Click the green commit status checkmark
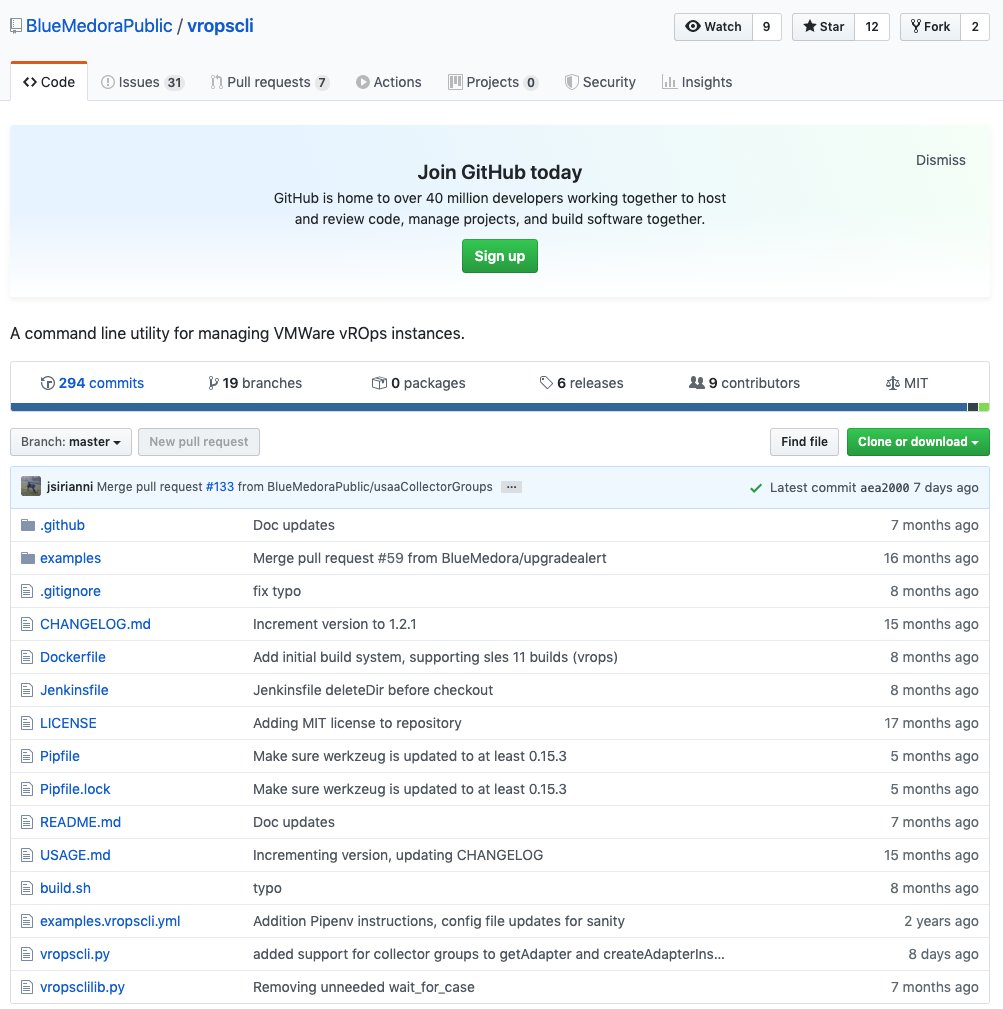The image size is (1003, 1009). coord(756,488)
